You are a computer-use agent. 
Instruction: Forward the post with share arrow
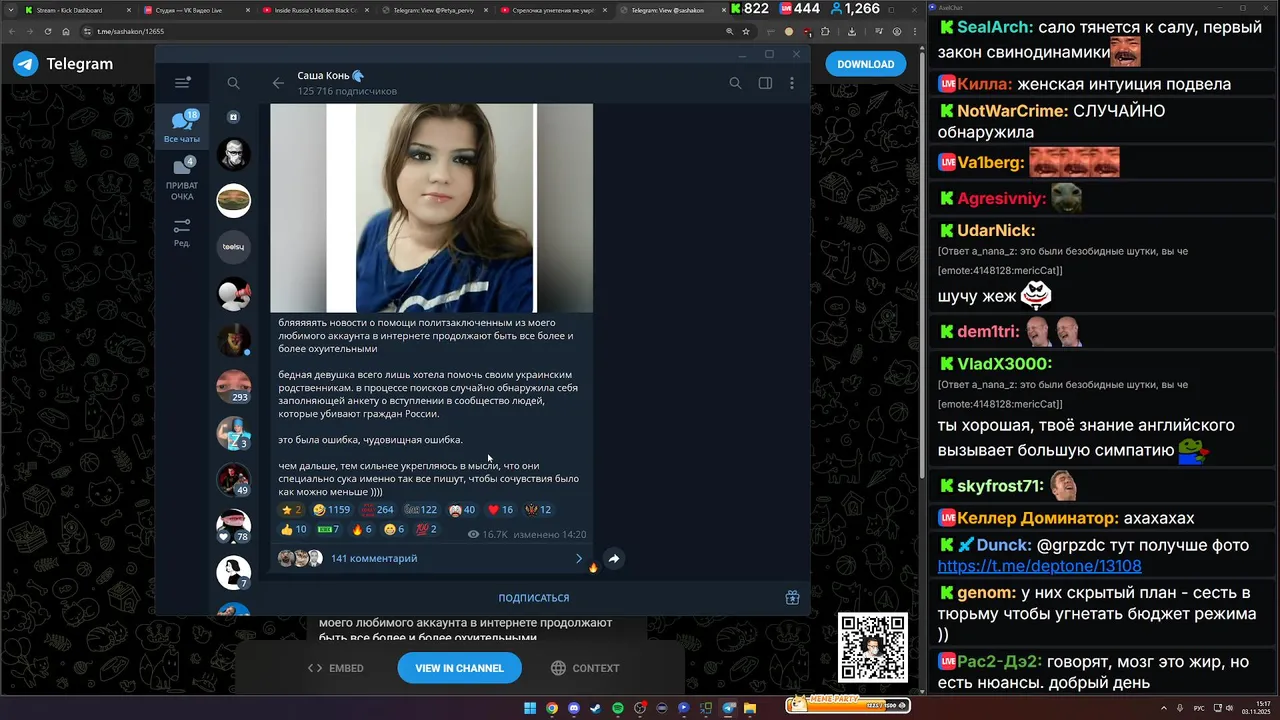tap(614, 559)
